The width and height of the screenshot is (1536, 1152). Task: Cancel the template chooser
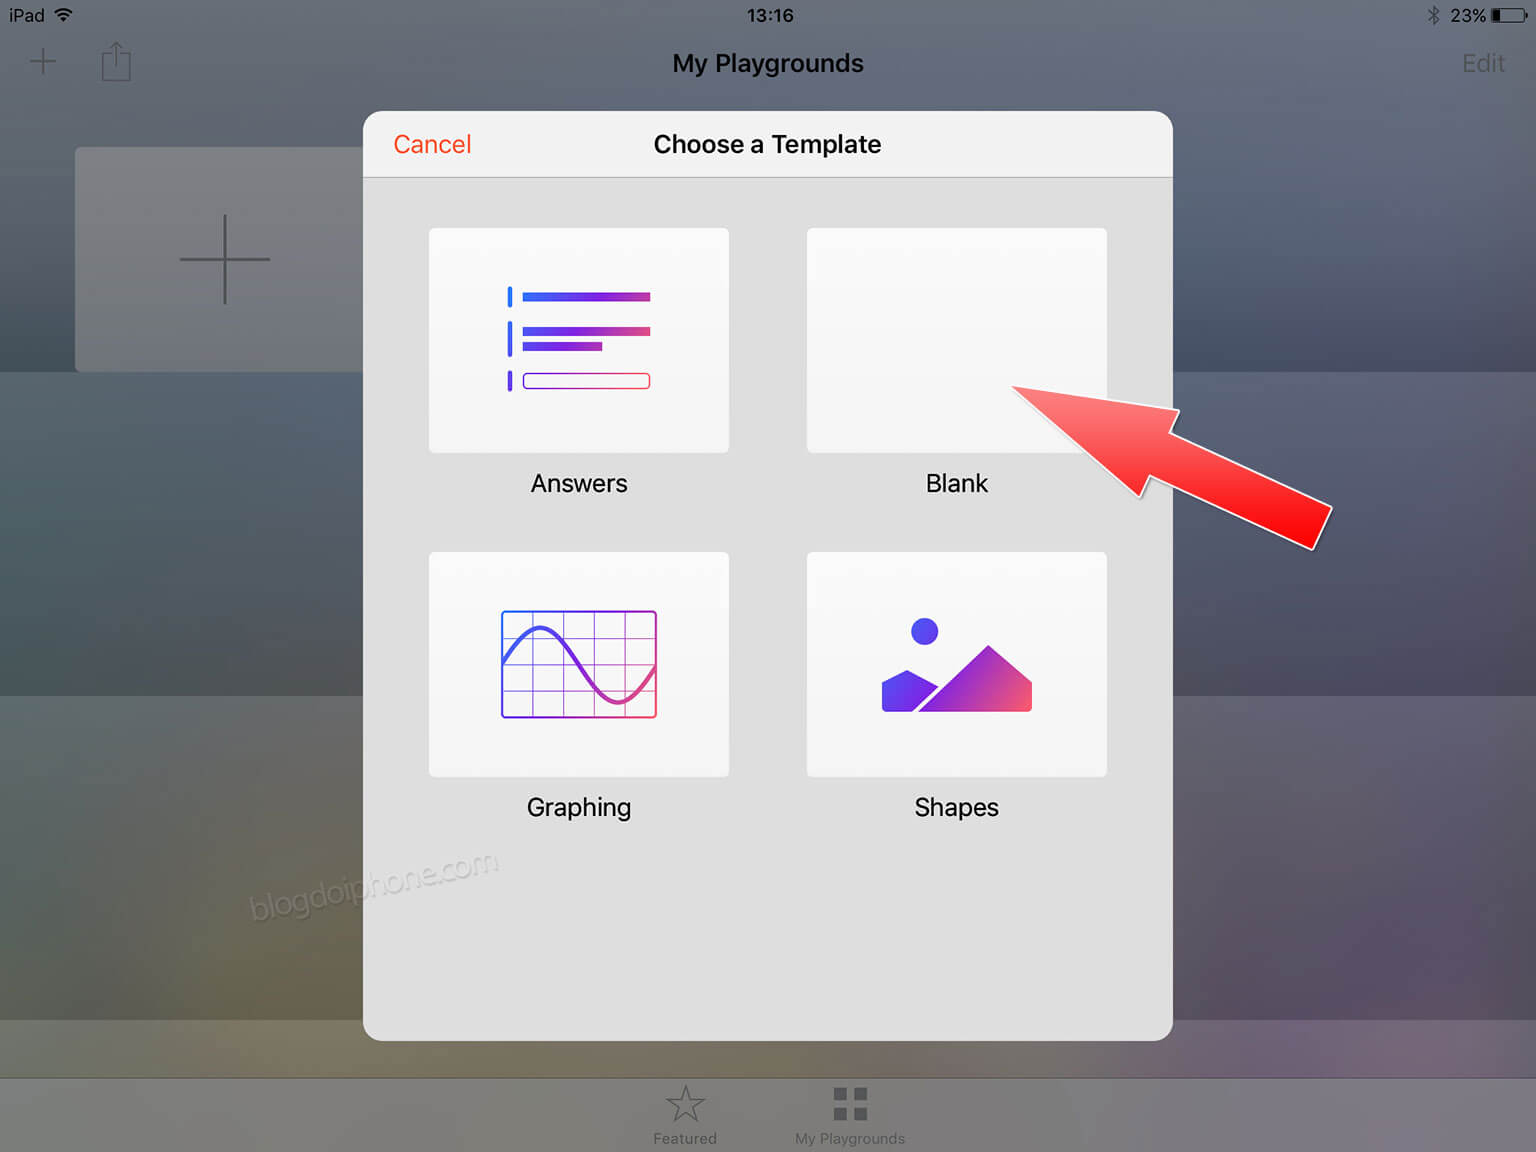(432, 144)
